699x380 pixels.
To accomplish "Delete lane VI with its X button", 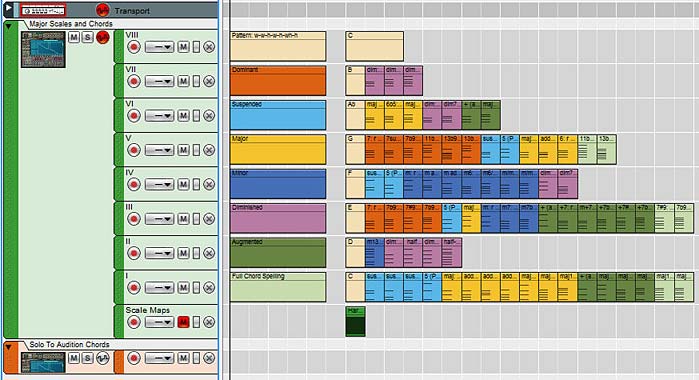I will [x=209, y=116].
